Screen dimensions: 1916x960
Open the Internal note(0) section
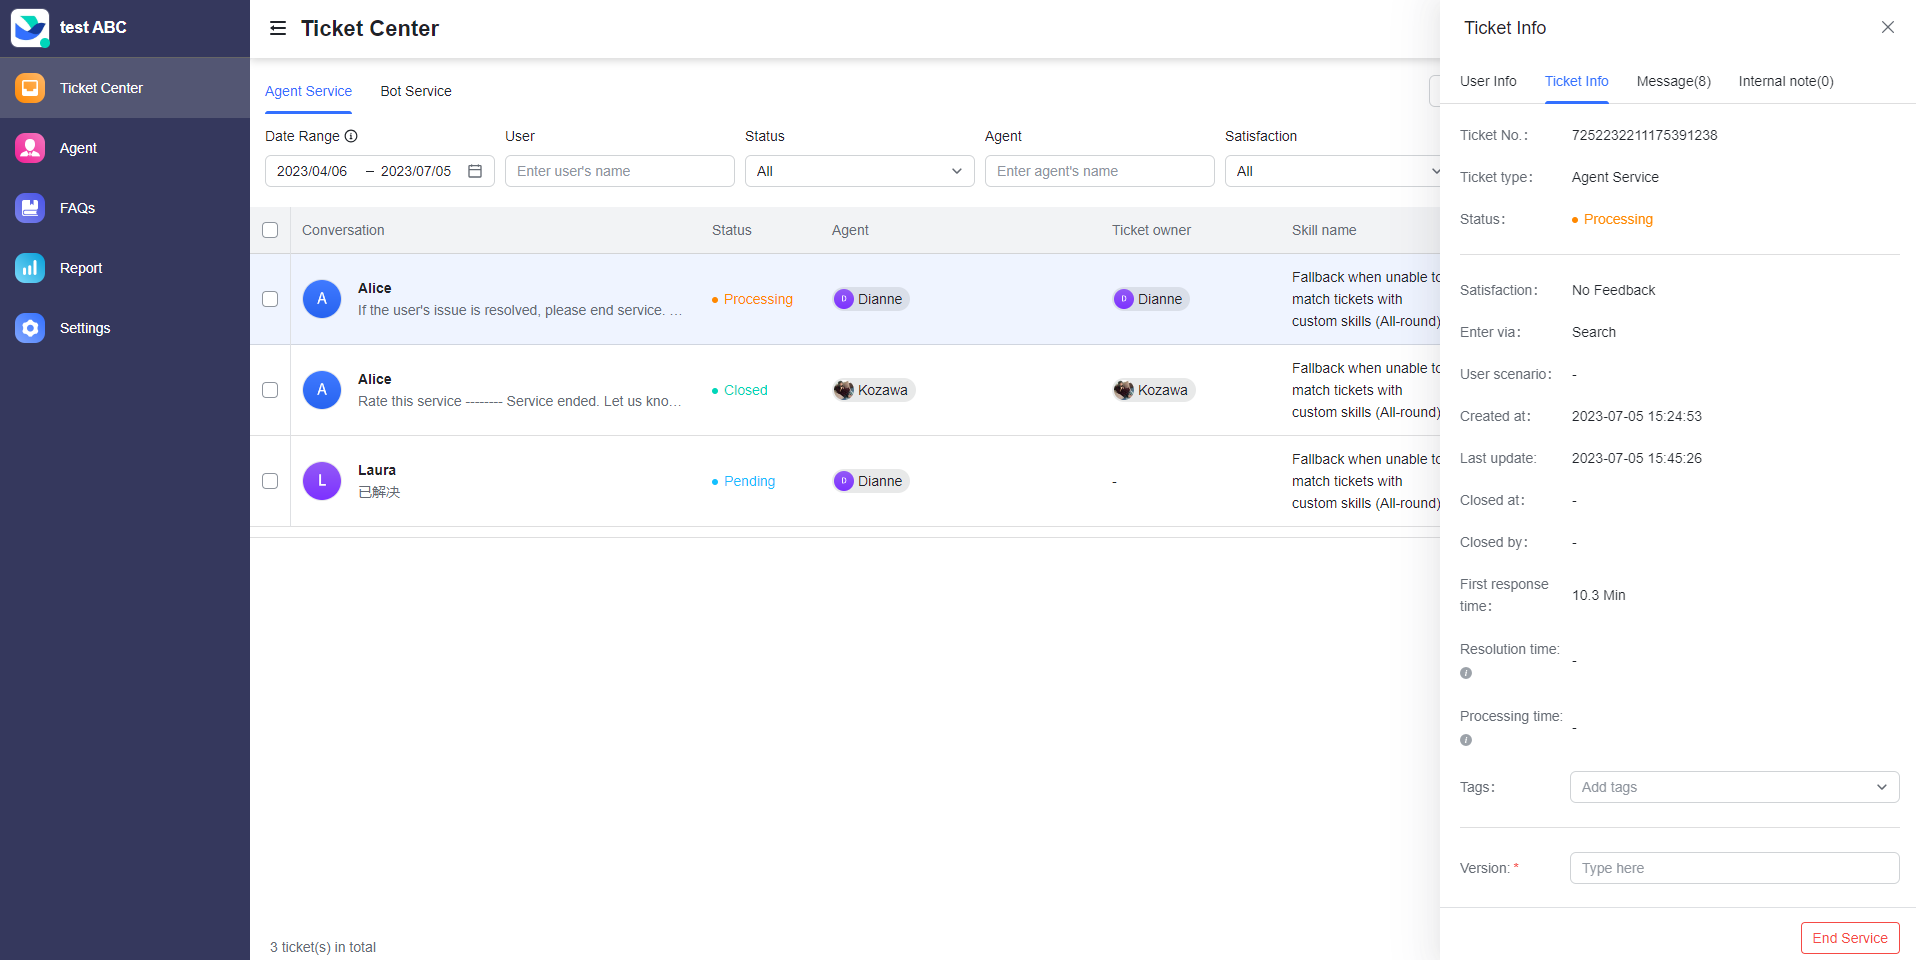pos(1785,81)
